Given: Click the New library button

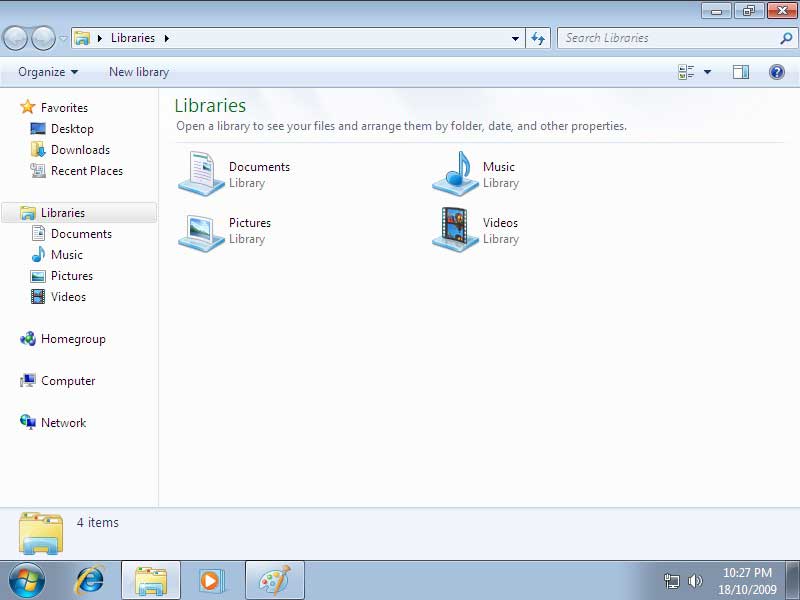Looking at the screenshot, I should click(139, 72).
